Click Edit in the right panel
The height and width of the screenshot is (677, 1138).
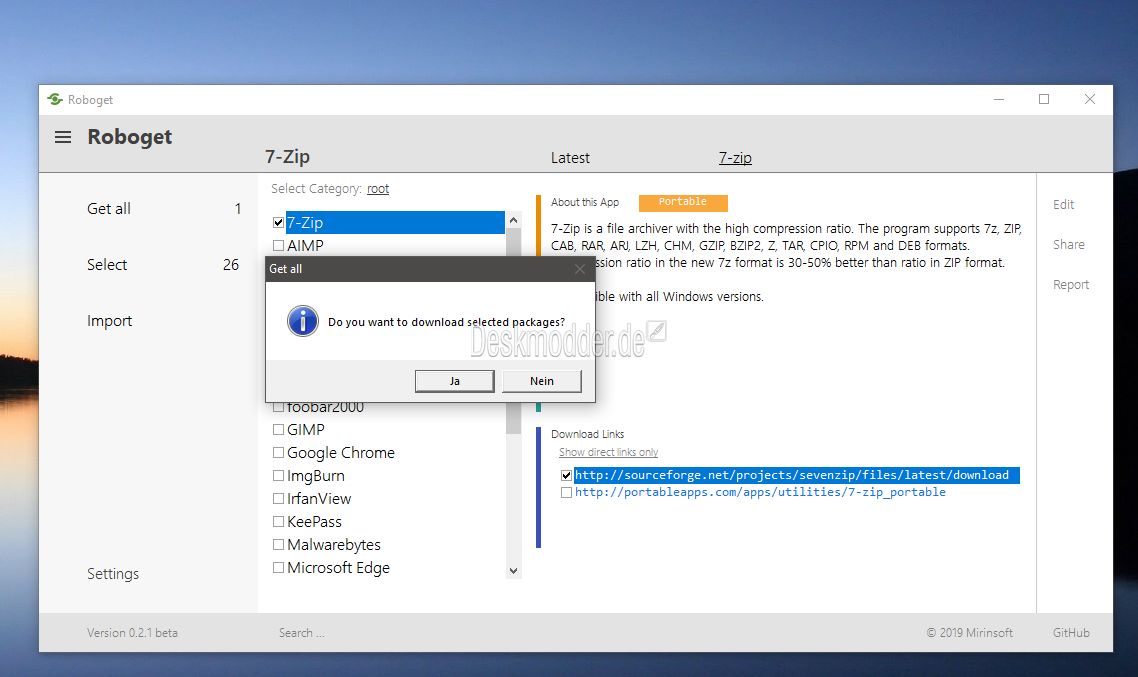click(1063, 205)
